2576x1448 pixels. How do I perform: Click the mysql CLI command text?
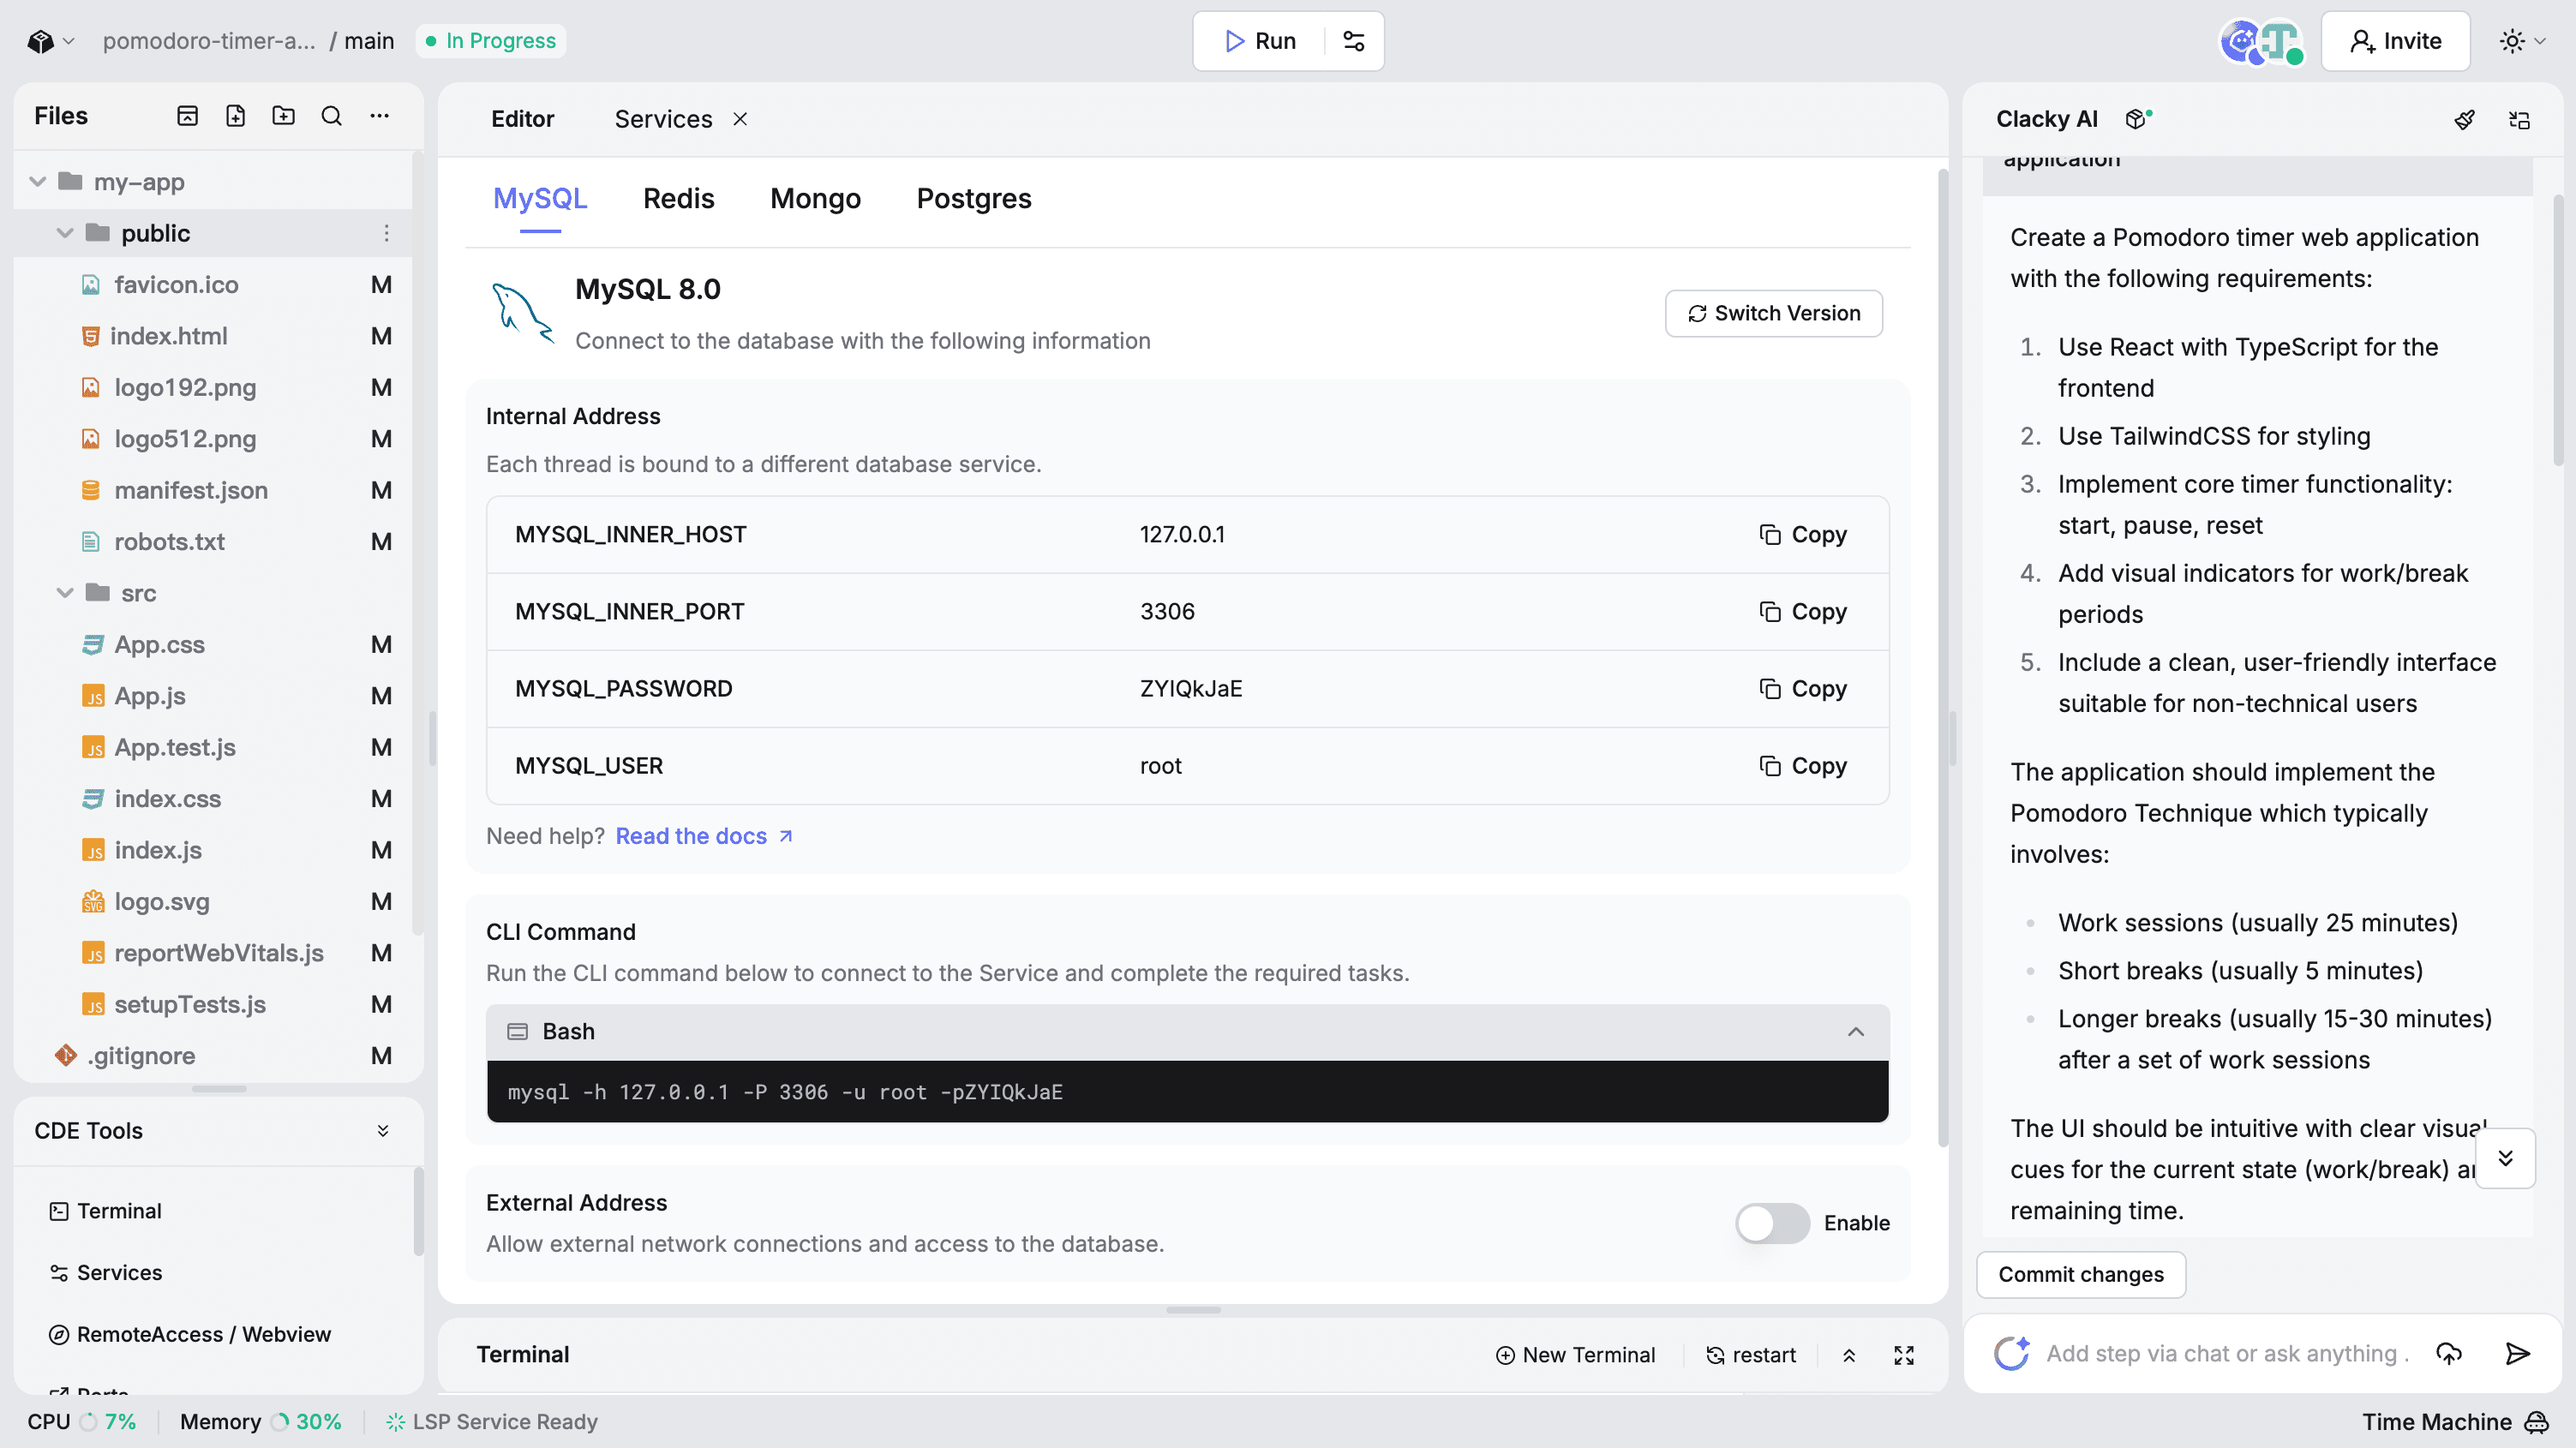click(785, 1092)
